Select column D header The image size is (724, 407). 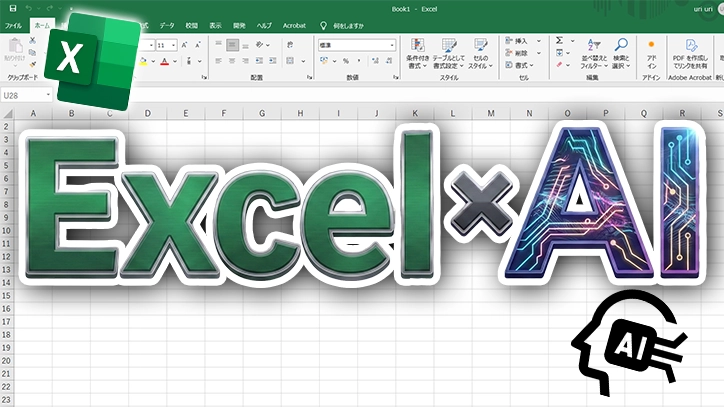pyautogui.click(x=146, y=113)
